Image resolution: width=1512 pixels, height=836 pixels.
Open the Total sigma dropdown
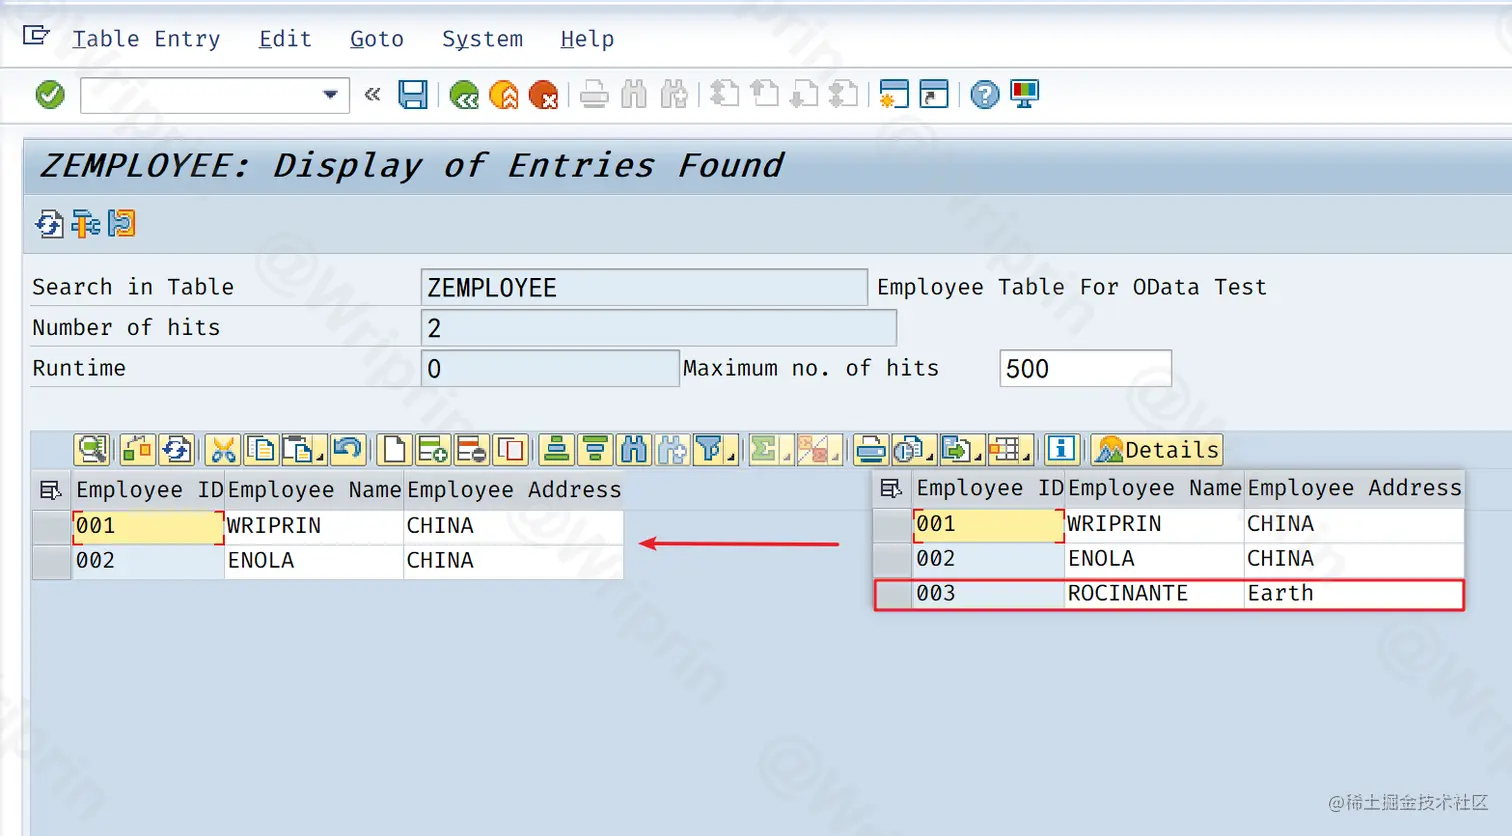pos(769,450)
